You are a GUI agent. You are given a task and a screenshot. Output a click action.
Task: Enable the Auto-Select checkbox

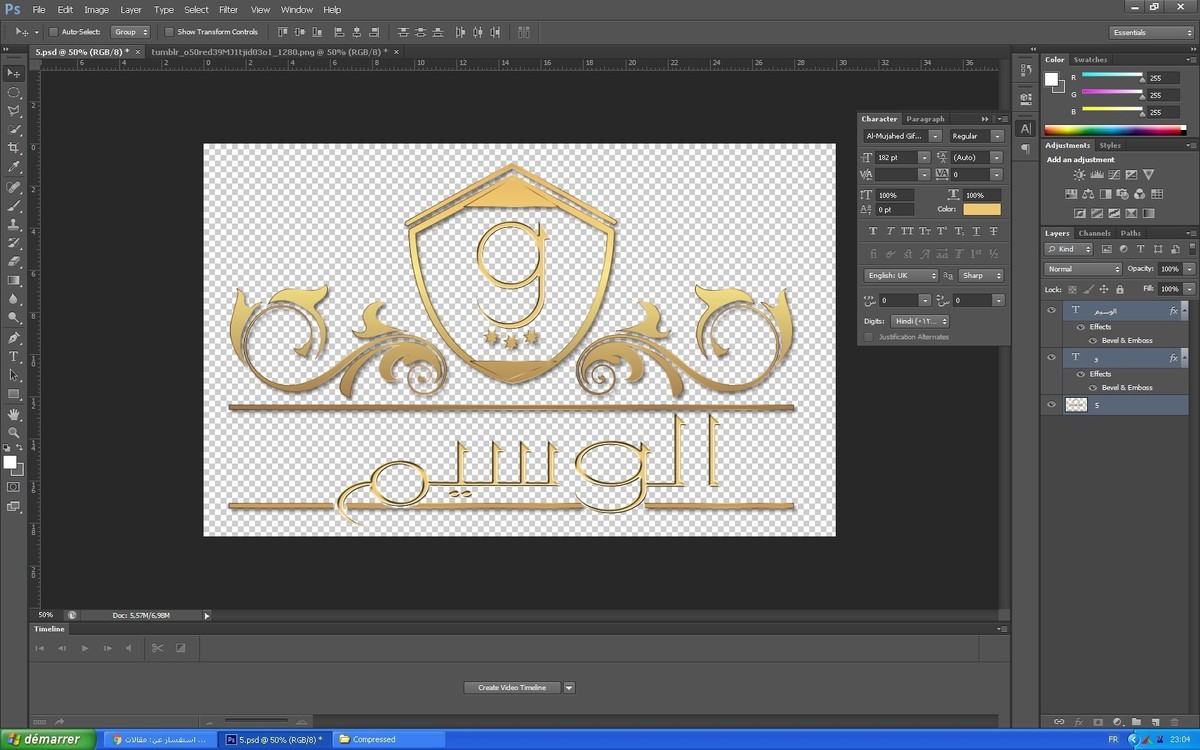pos(53,32)
